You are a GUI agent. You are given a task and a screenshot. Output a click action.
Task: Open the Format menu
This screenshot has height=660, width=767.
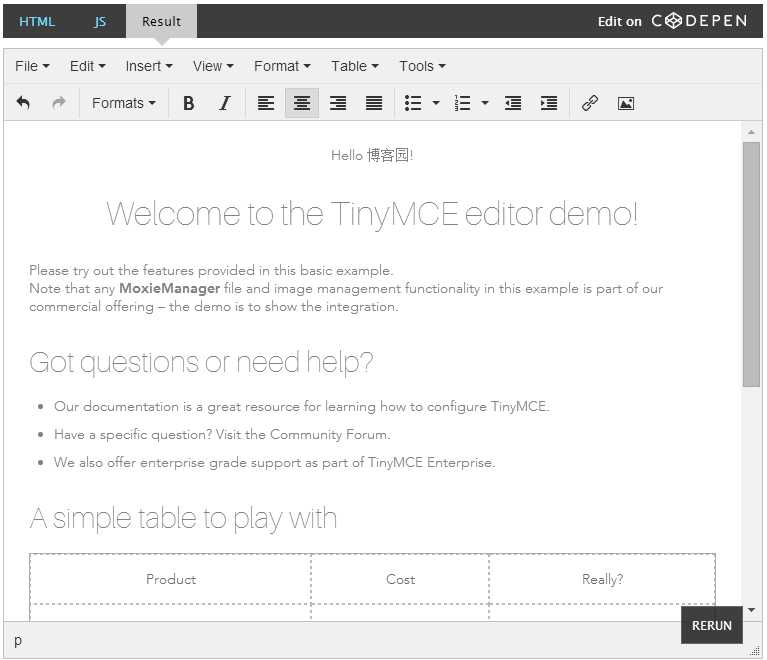click(x=282, y=66)
